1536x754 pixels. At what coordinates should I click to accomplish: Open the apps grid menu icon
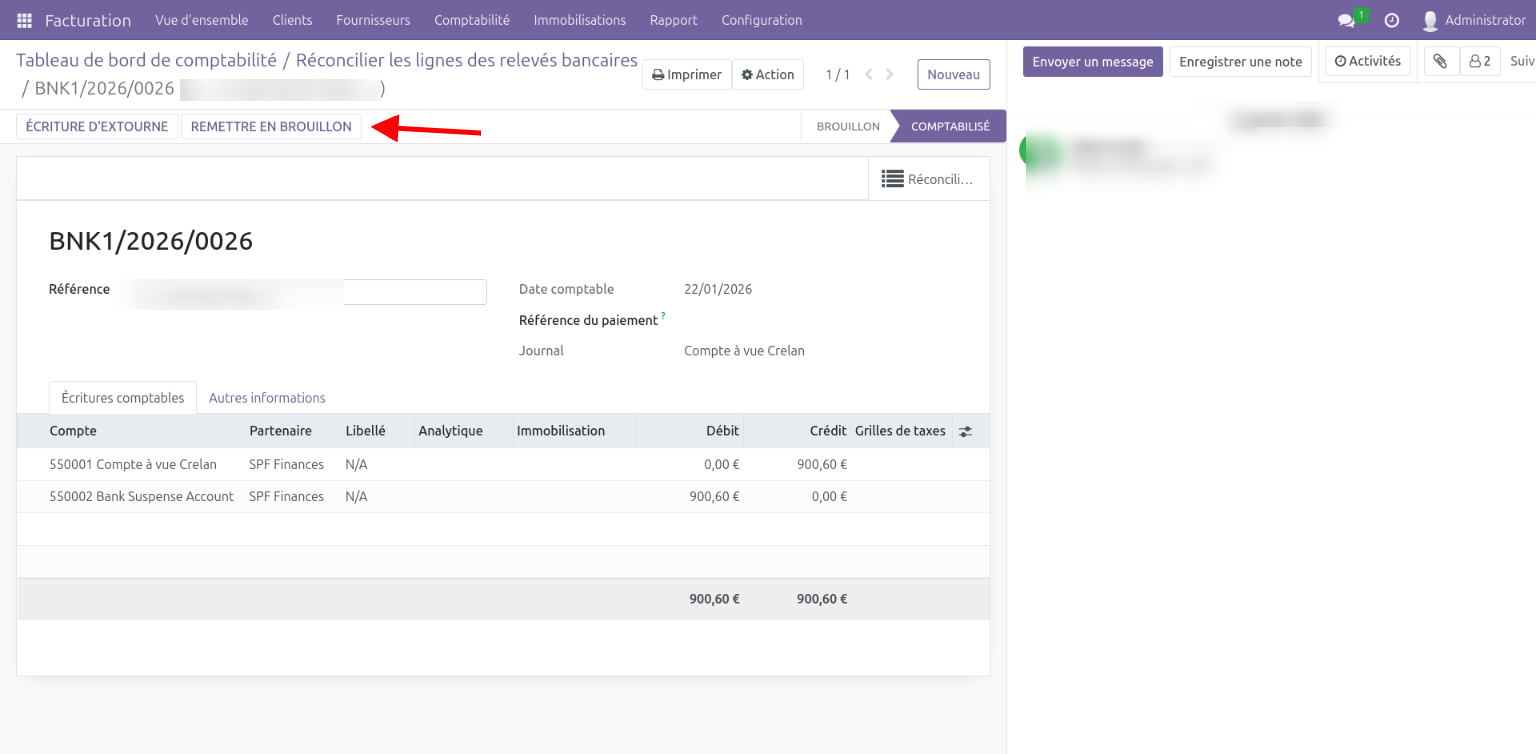tap(25, 20)
